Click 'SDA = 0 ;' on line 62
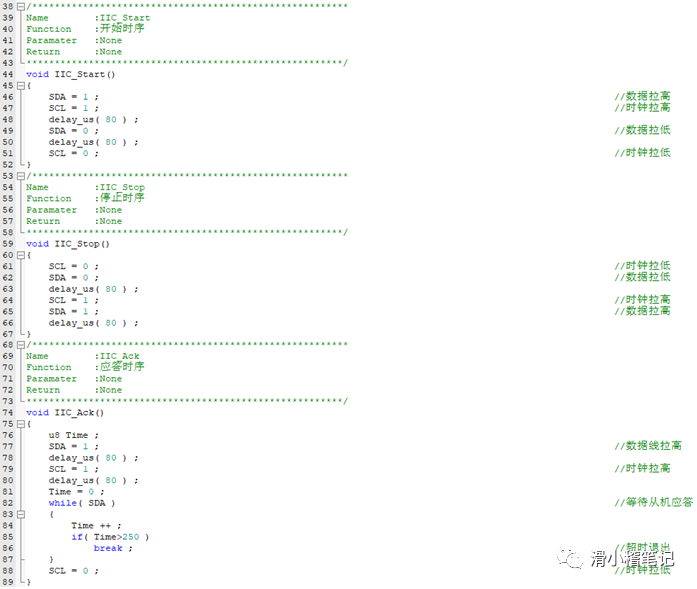 (74, 277)
